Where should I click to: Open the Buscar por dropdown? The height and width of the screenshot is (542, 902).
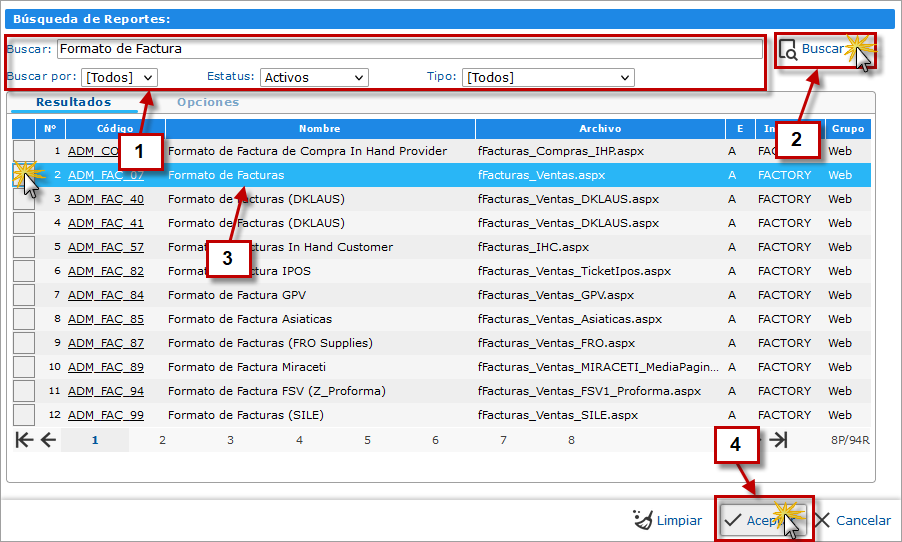(x=120, y=77)
